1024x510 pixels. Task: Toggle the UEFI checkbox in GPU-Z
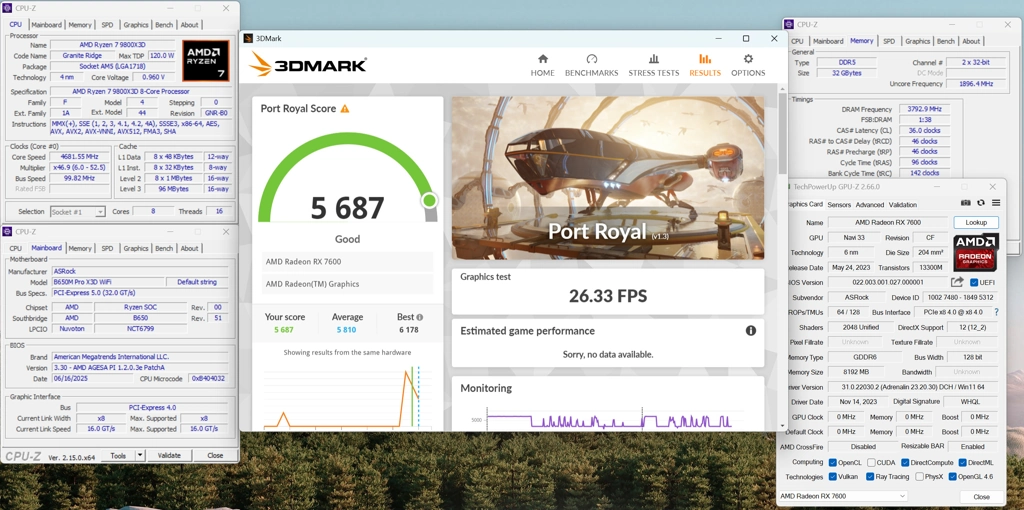(x=974, y=282)
